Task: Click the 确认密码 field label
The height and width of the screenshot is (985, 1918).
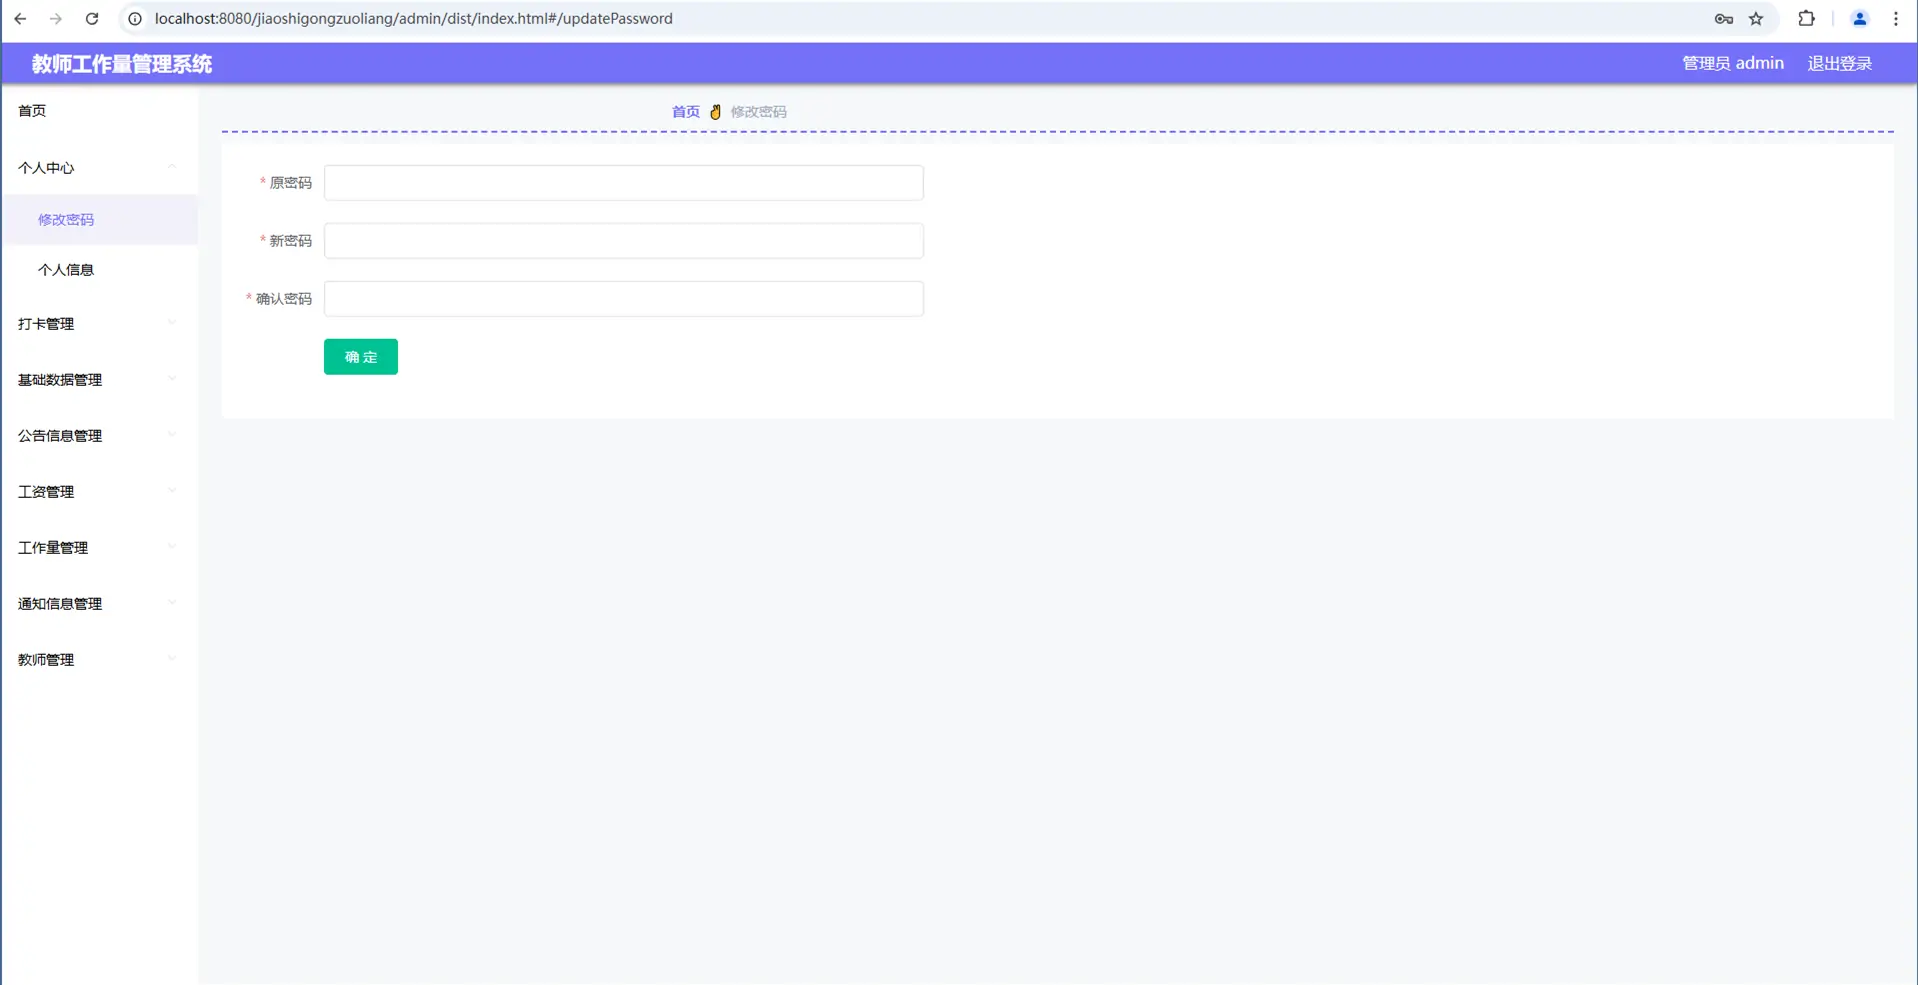Action: (x=284, y=299)
